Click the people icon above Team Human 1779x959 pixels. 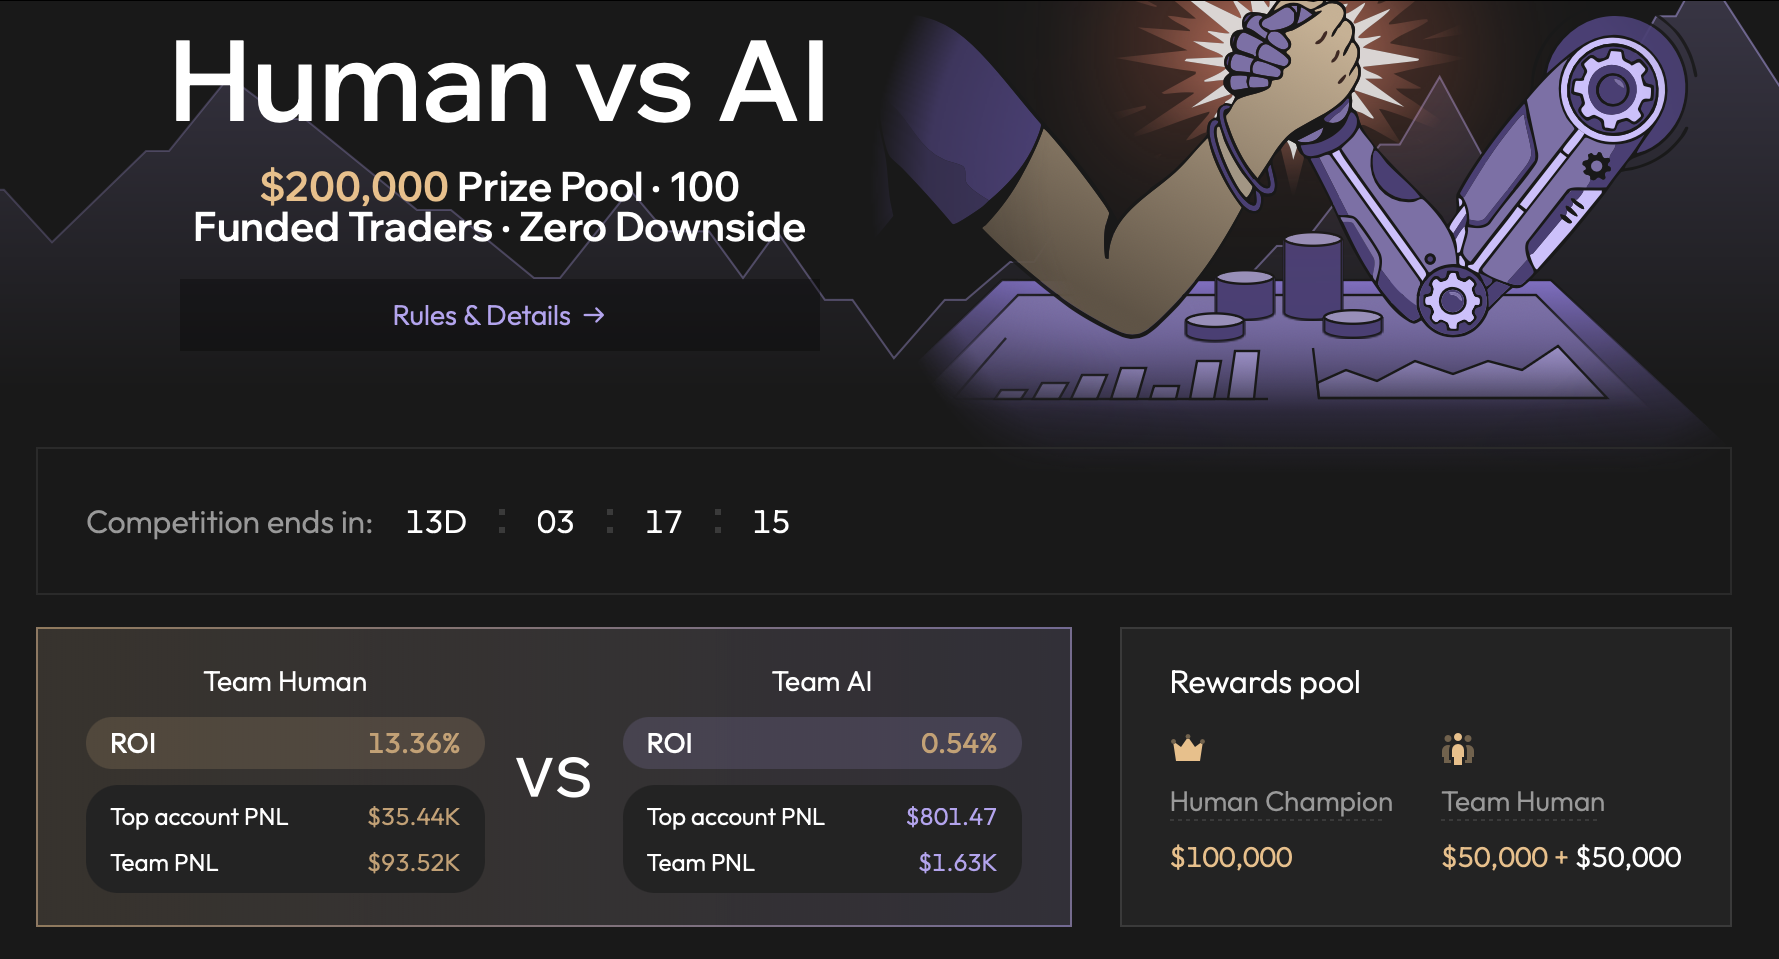click(x=1458, y=748)
